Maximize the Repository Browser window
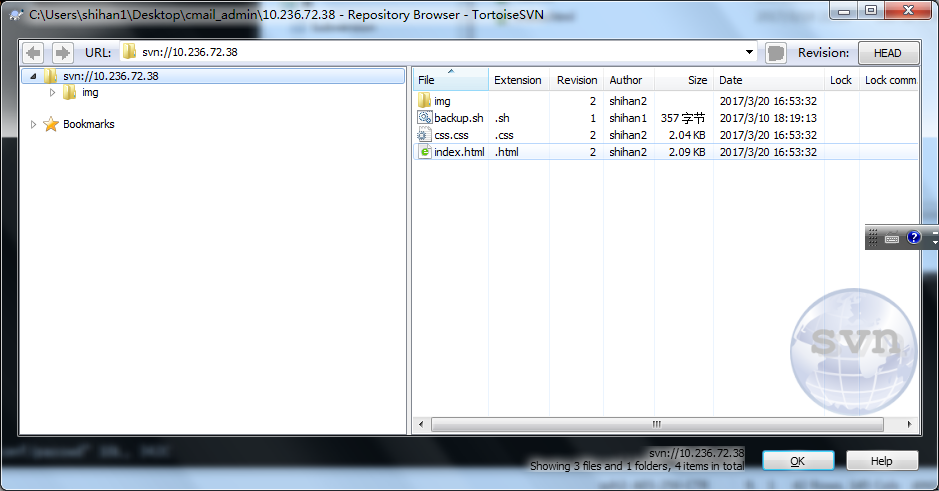 point(871,10)
